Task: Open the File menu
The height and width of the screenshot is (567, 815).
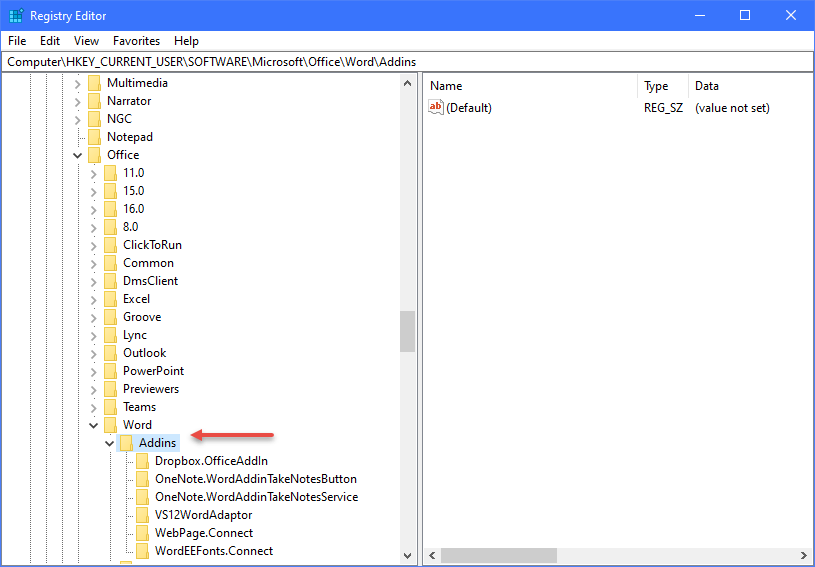Action: [x=17, y=41]
